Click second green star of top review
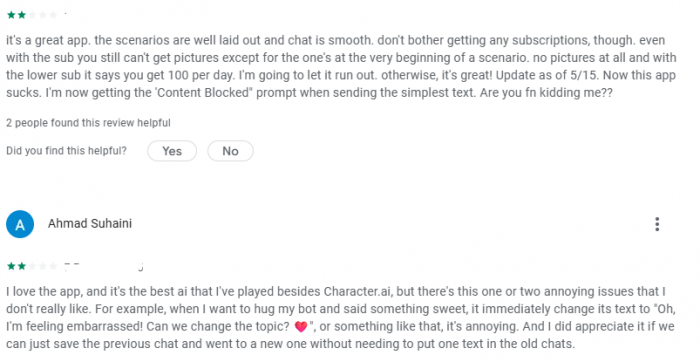The height and width of the screenshot is (362, 700). pyautogui.click(x=21, y=15)
